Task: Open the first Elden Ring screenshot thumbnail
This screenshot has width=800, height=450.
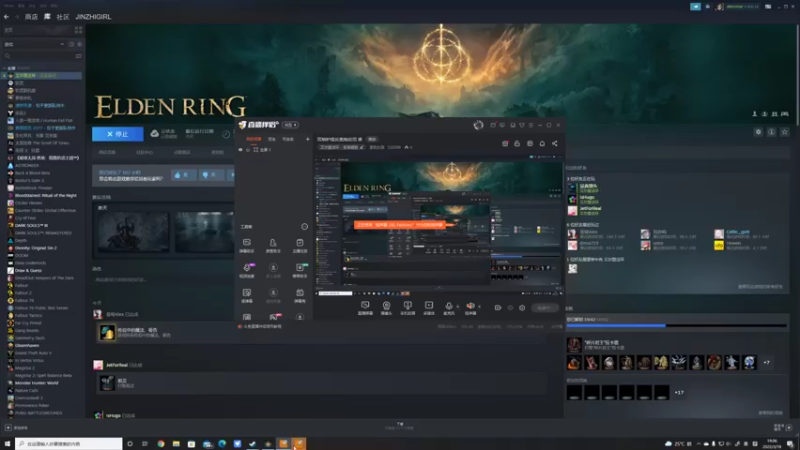Action: click(x=133, y=232)
